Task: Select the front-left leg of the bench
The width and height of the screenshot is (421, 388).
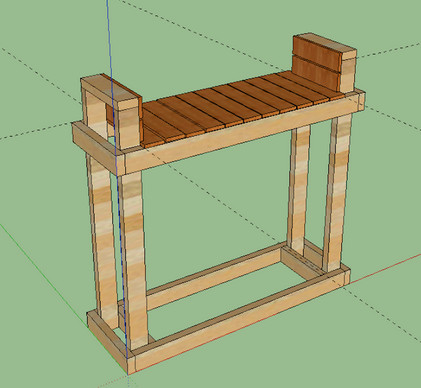Action: (134, 260)
